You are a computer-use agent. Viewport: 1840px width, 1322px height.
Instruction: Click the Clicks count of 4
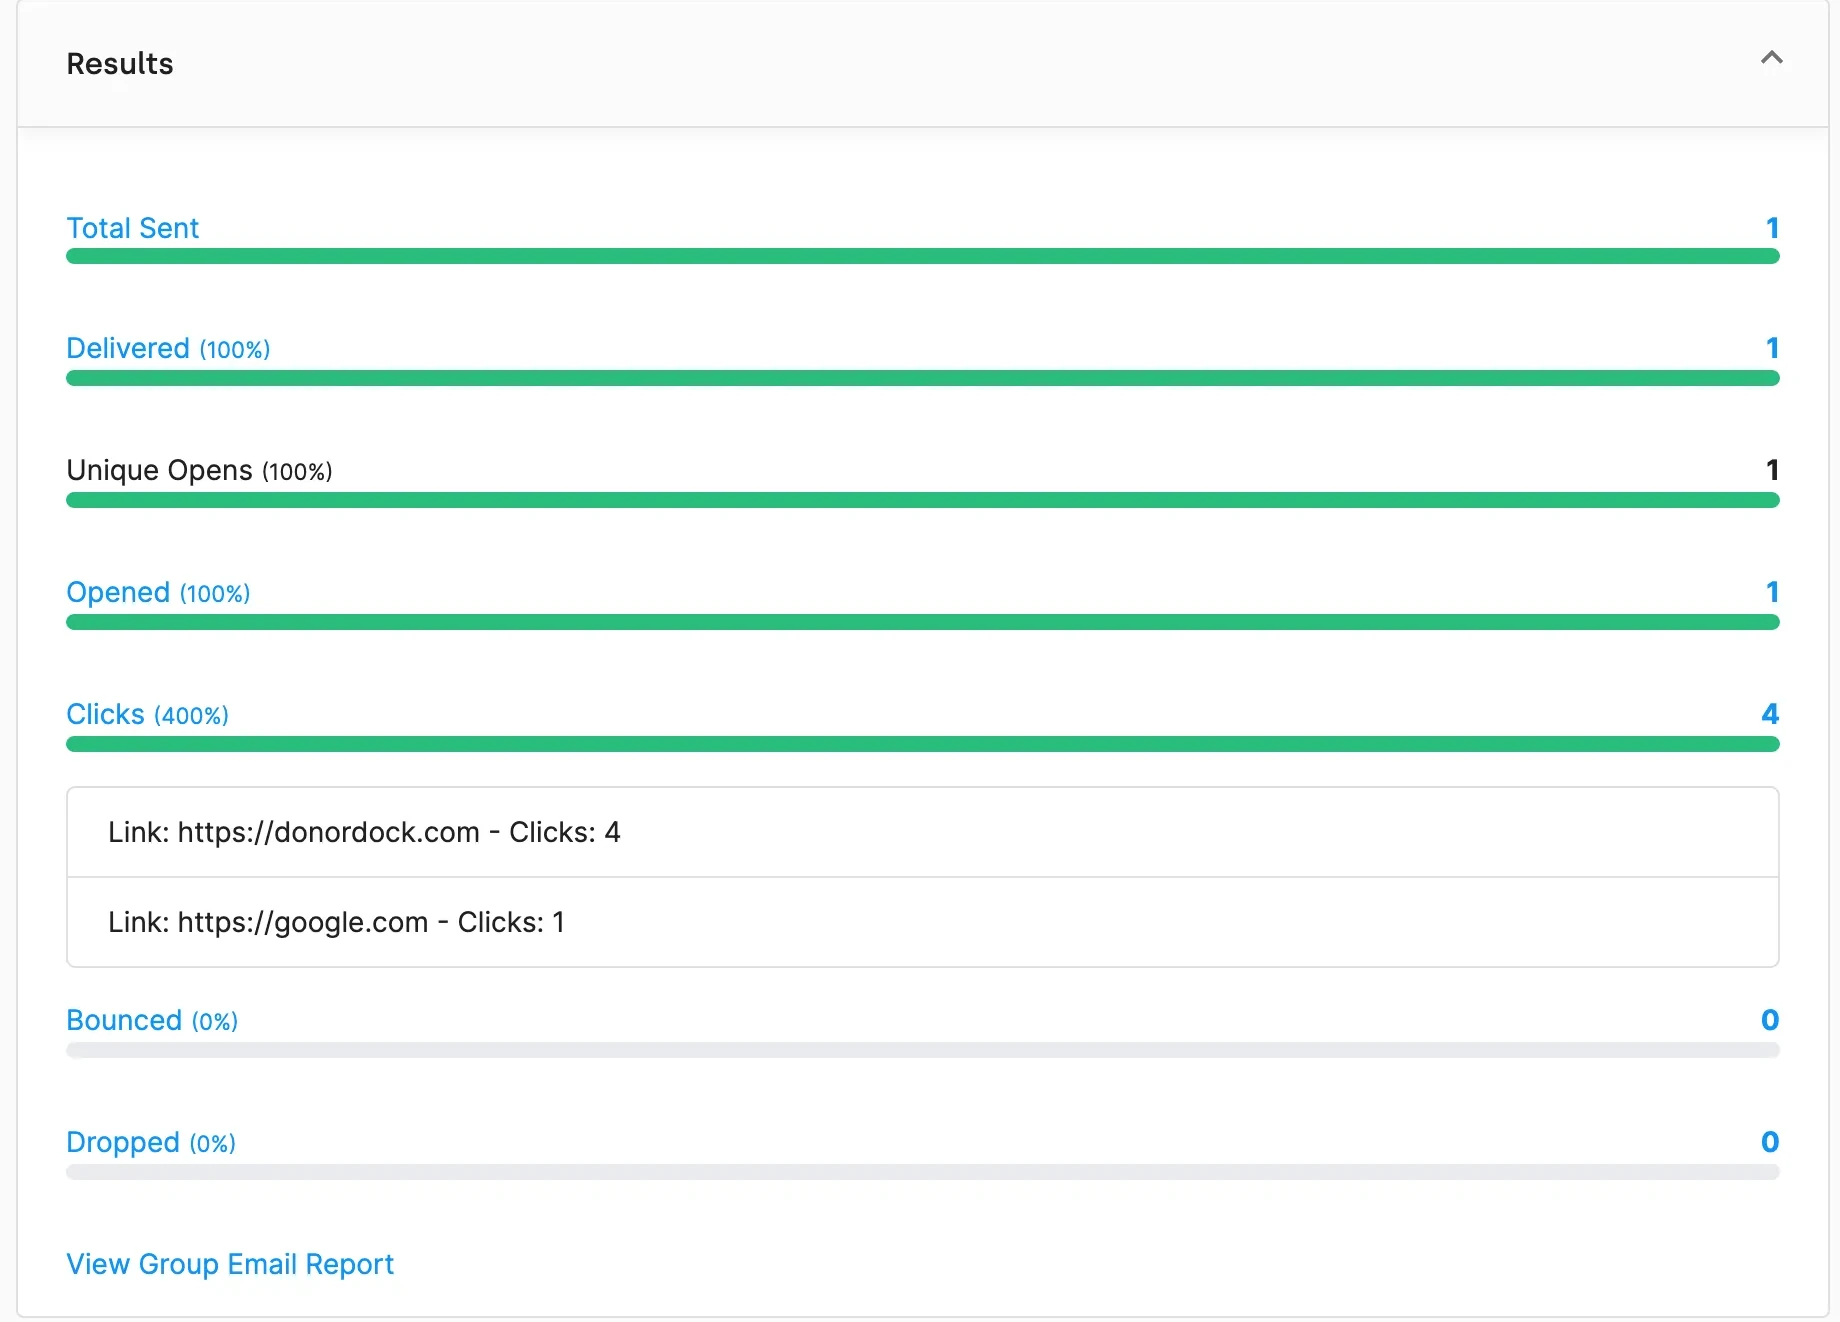(x=1770, y=714)
